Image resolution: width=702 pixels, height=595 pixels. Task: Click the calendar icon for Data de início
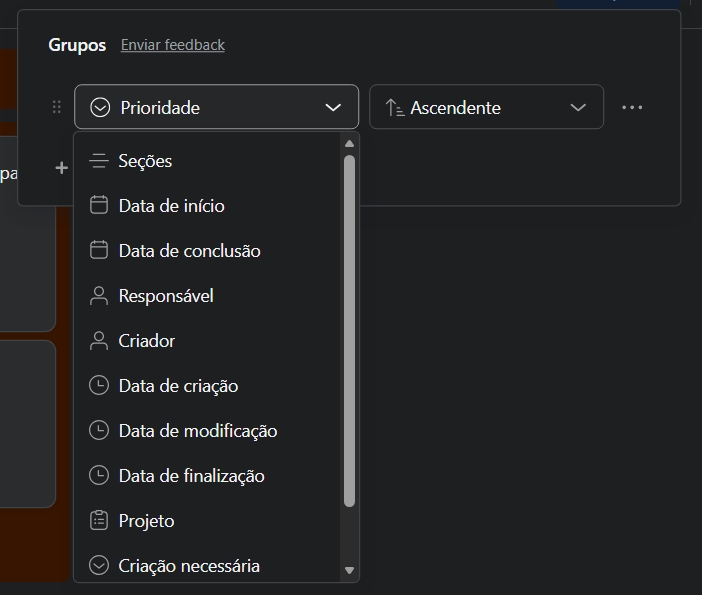click(x=99, y=205)
